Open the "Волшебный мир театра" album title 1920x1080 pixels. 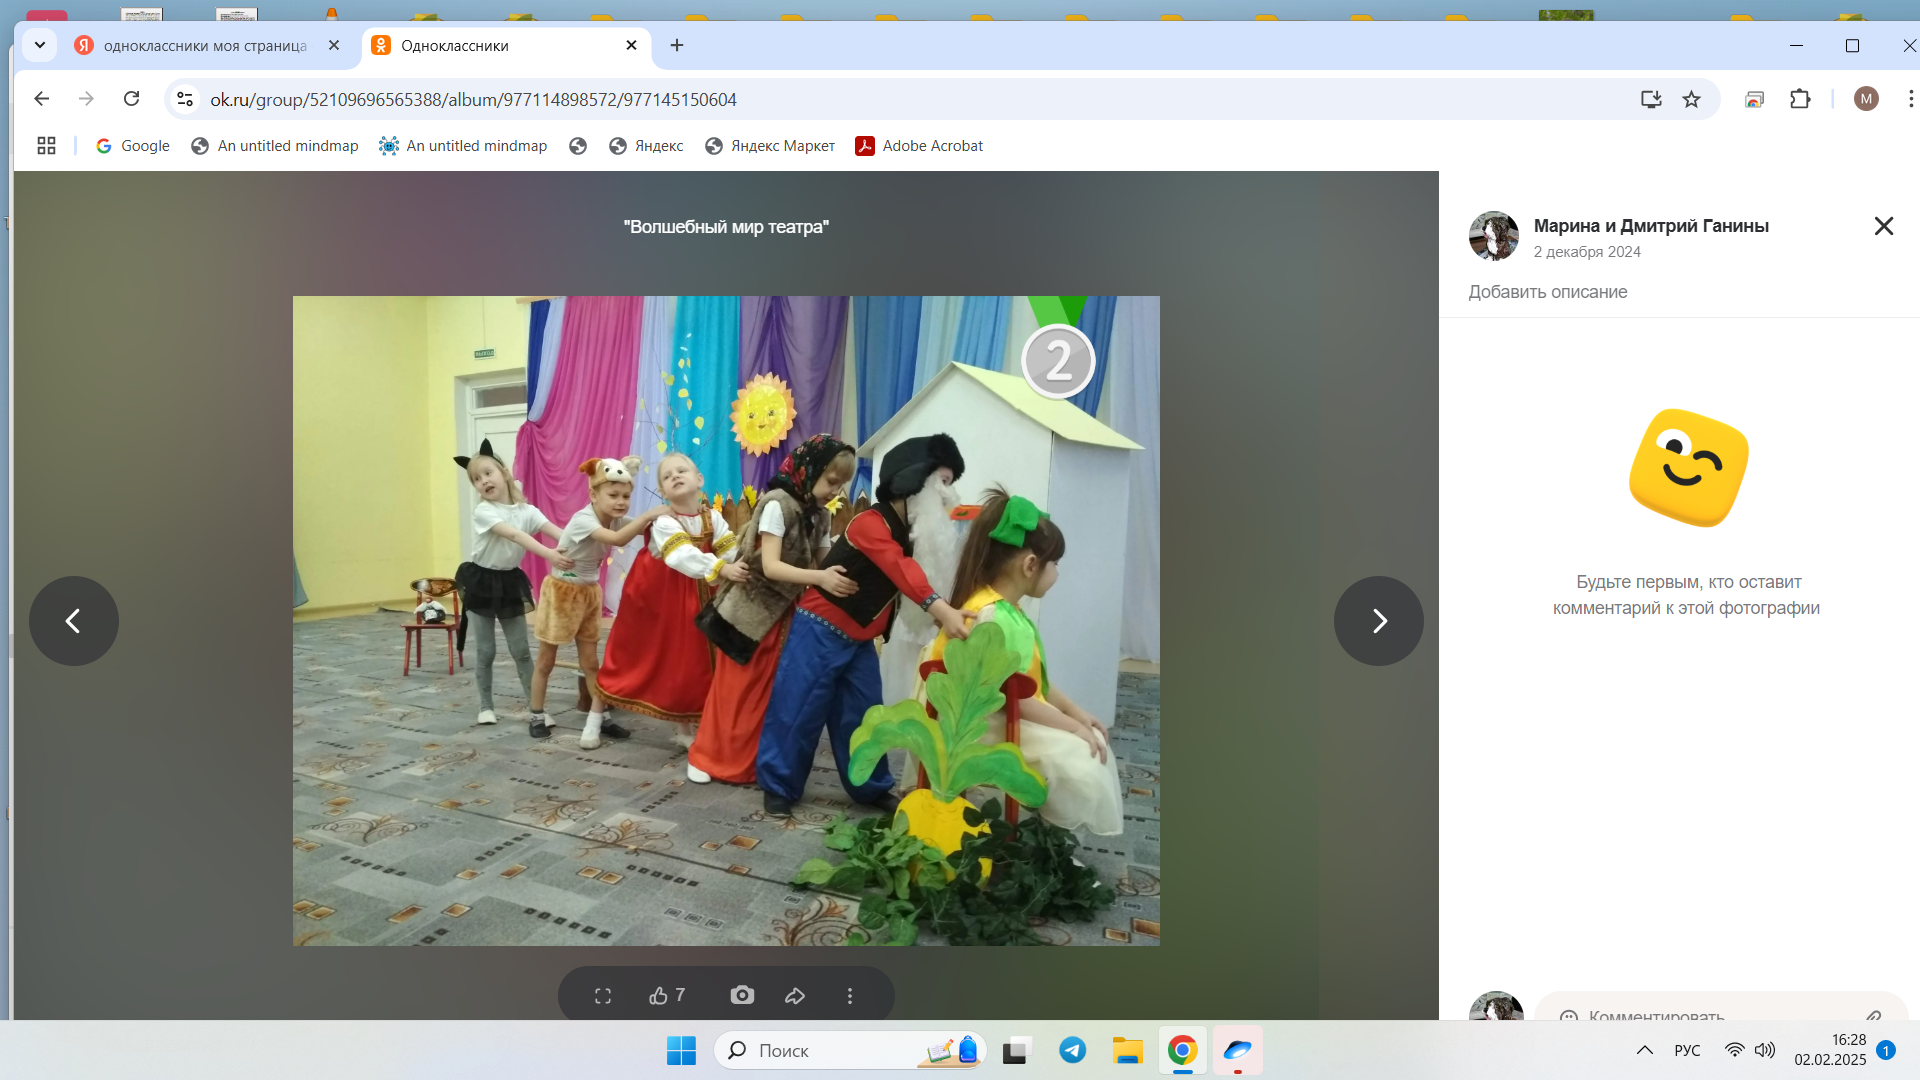(726, 227)
